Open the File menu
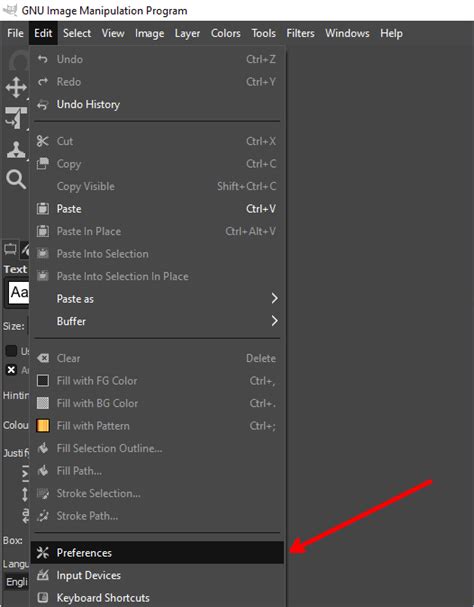 [15, 33]
